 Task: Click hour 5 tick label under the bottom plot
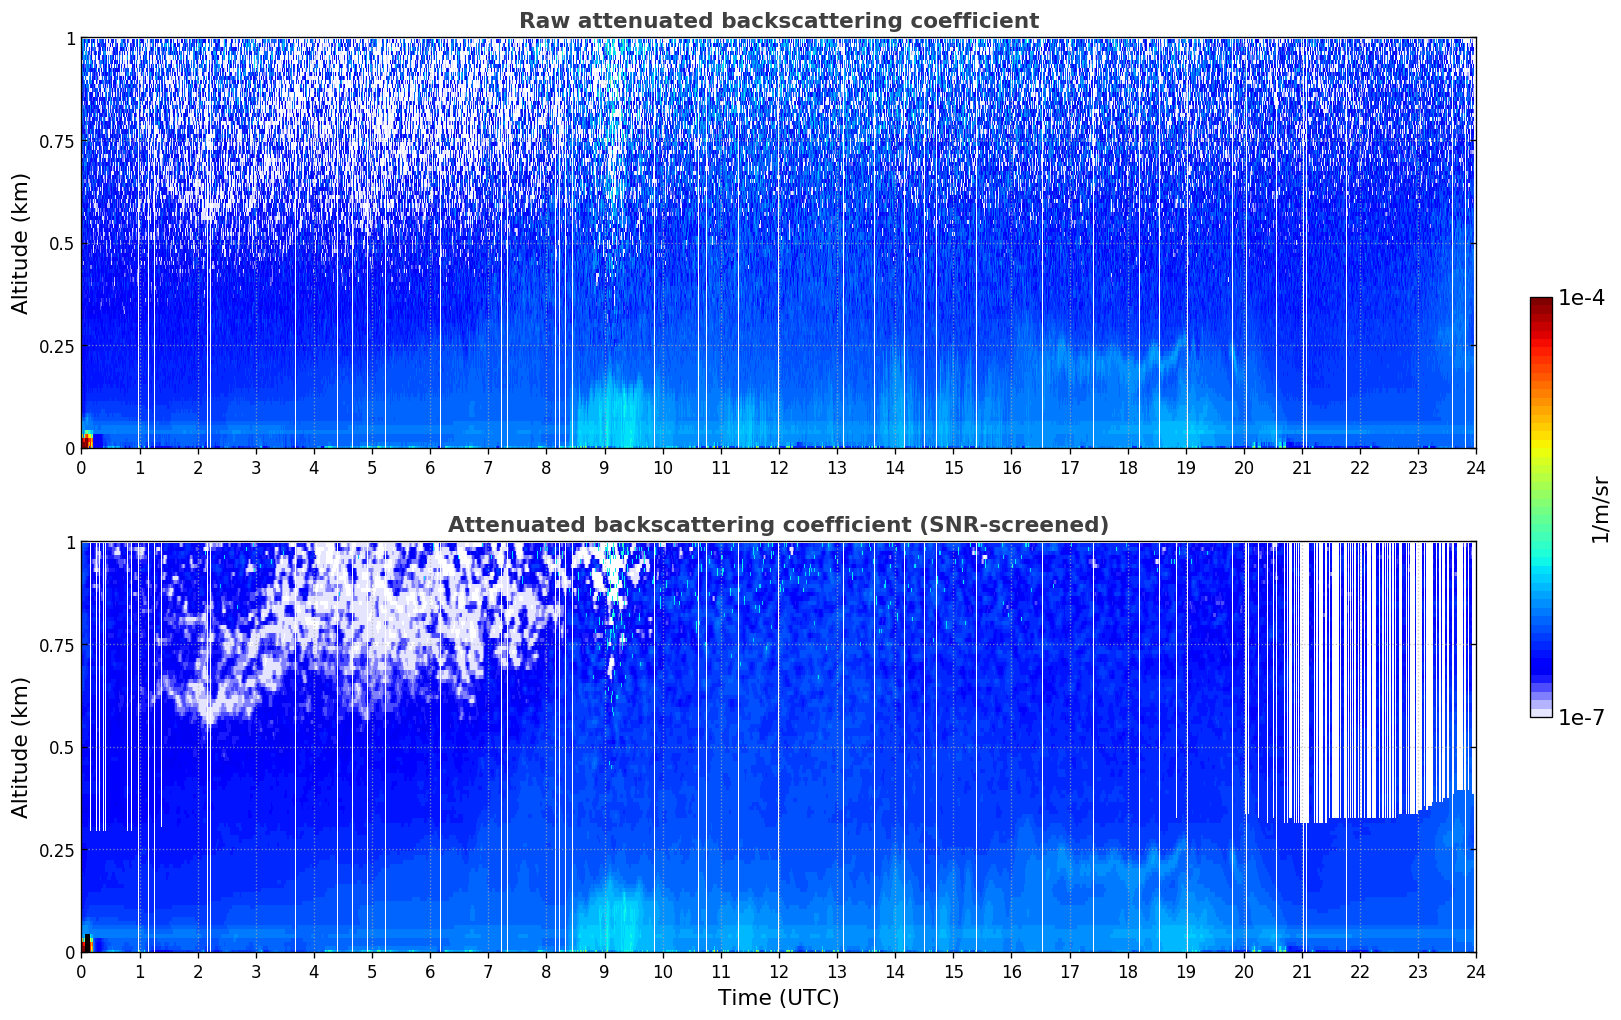pyautogui.click(x=372, y=971)
